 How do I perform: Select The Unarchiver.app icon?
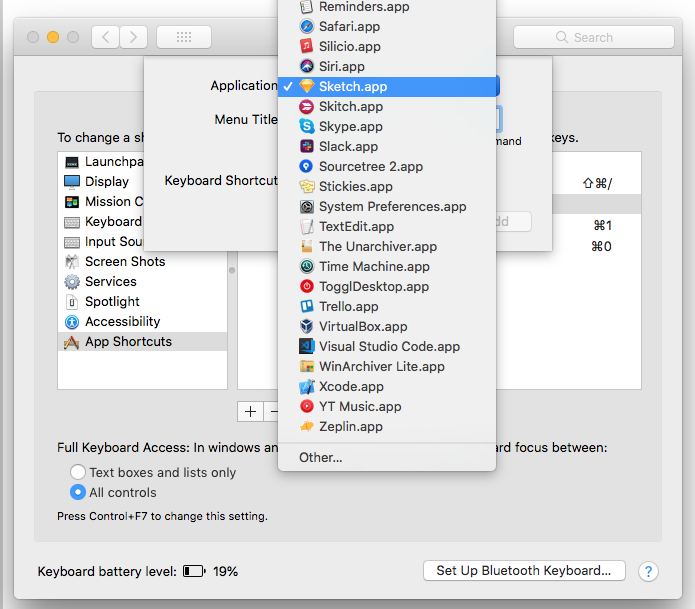[306, 246]
